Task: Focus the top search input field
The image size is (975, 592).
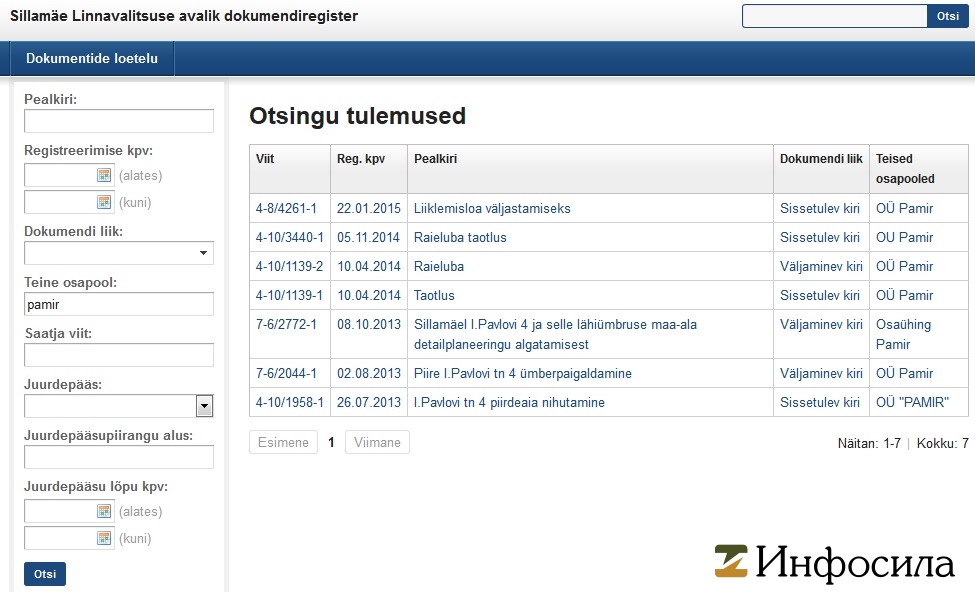Action: [x=834, y=16]
